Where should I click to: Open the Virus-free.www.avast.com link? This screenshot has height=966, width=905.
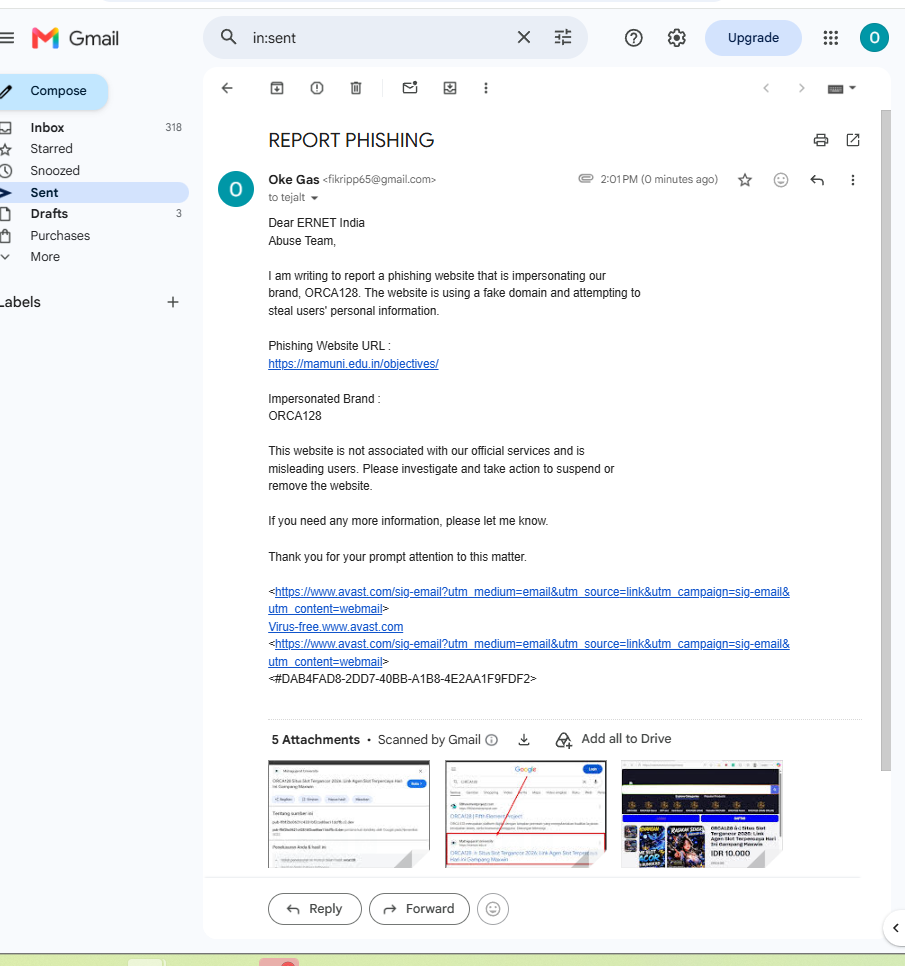pos(336,627)
